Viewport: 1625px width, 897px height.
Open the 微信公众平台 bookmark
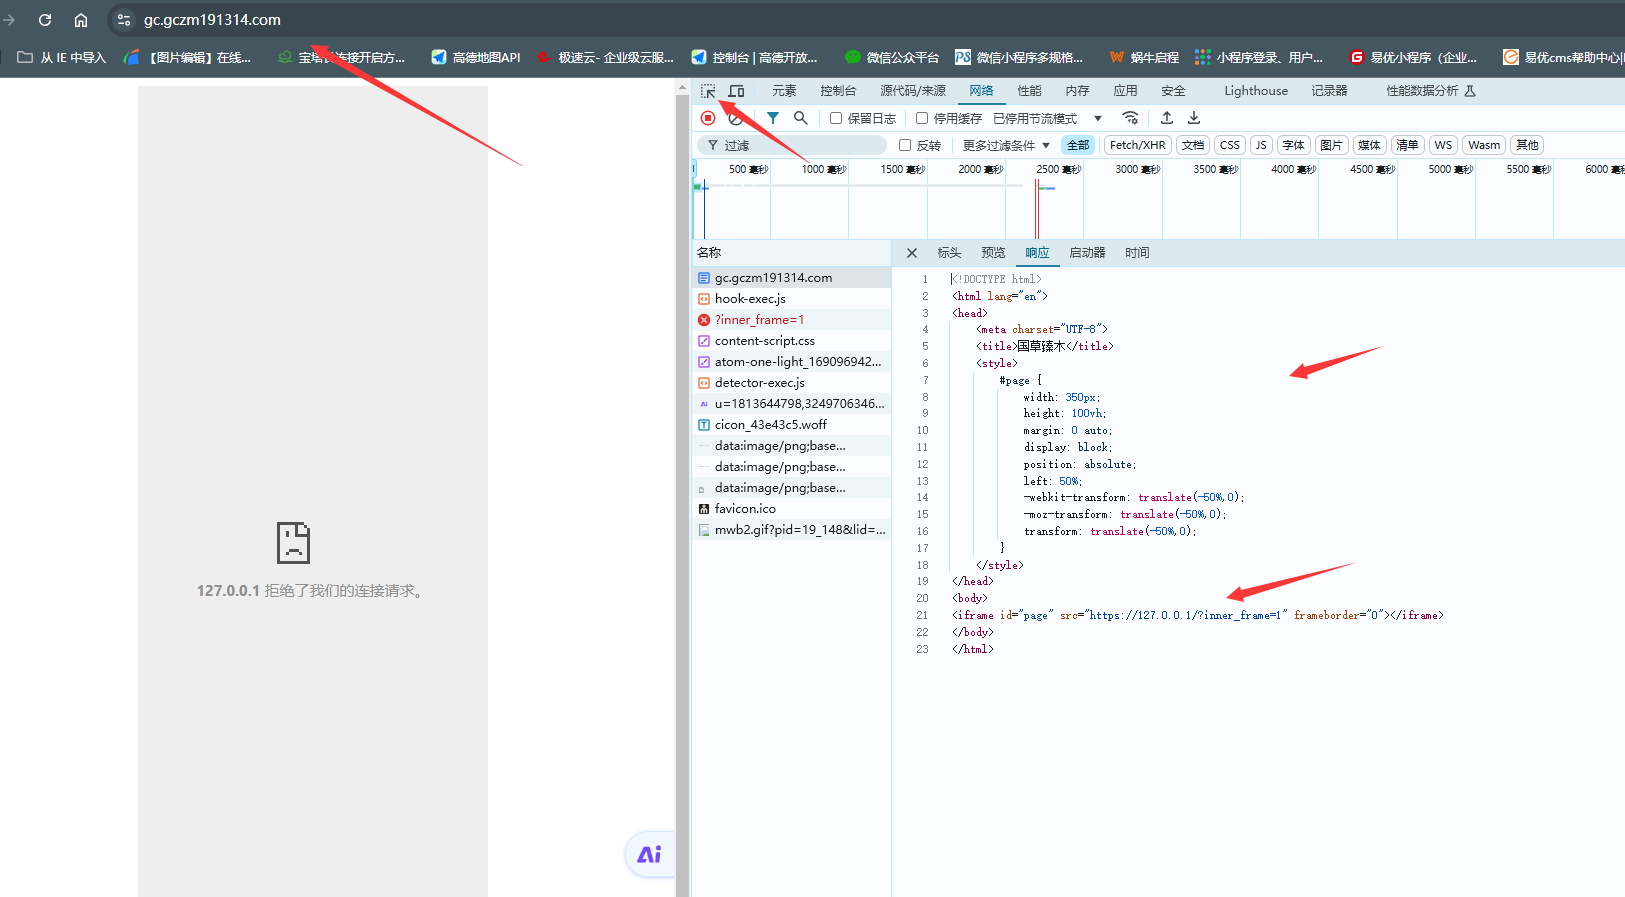892,57
